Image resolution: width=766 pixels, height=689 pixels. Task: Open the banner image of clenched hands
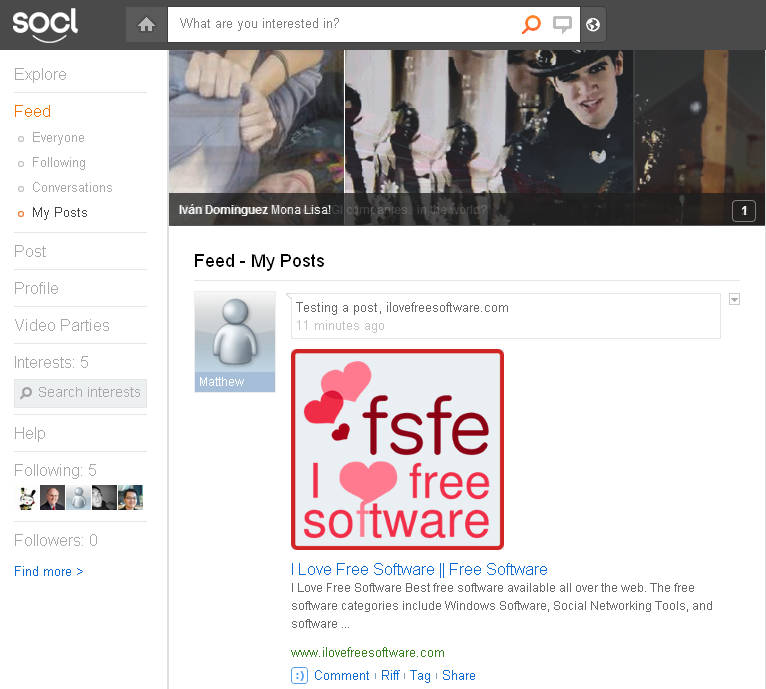click(x=256, y=122)
